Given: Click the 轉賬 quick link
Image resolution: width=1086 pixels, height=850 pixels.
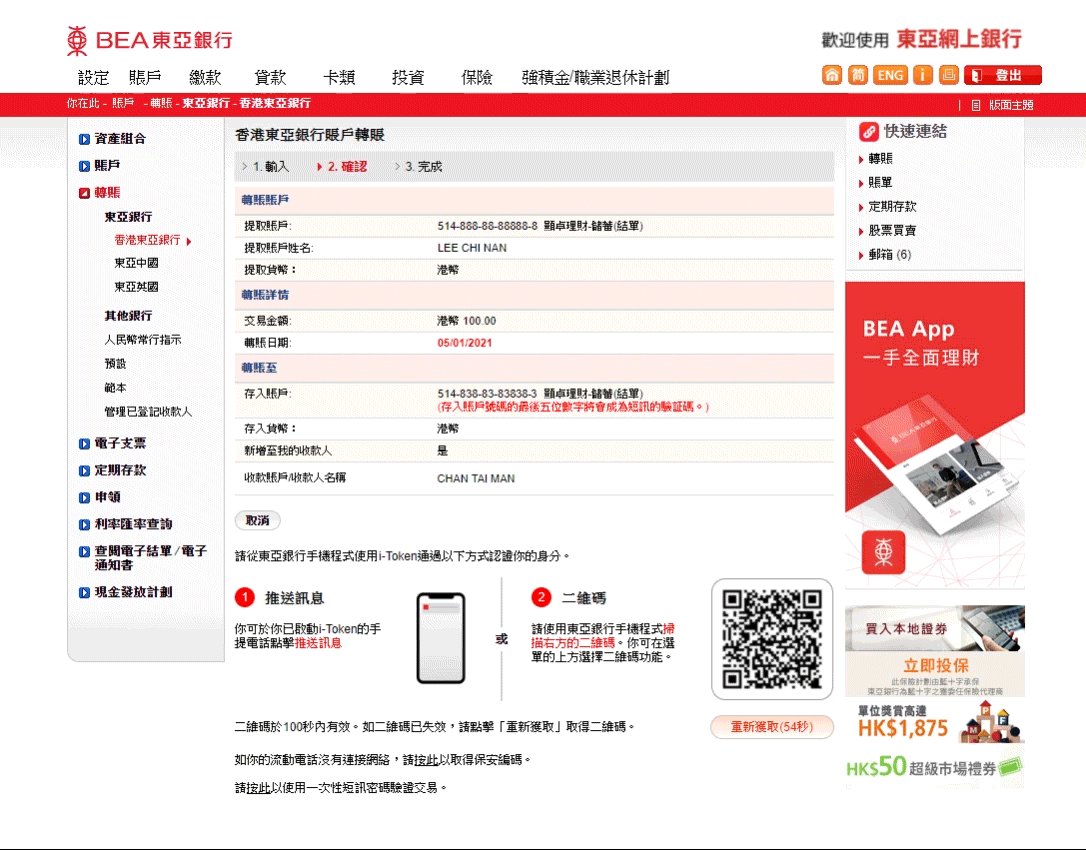Looking at the screenshot, I should tap(880, 159).
